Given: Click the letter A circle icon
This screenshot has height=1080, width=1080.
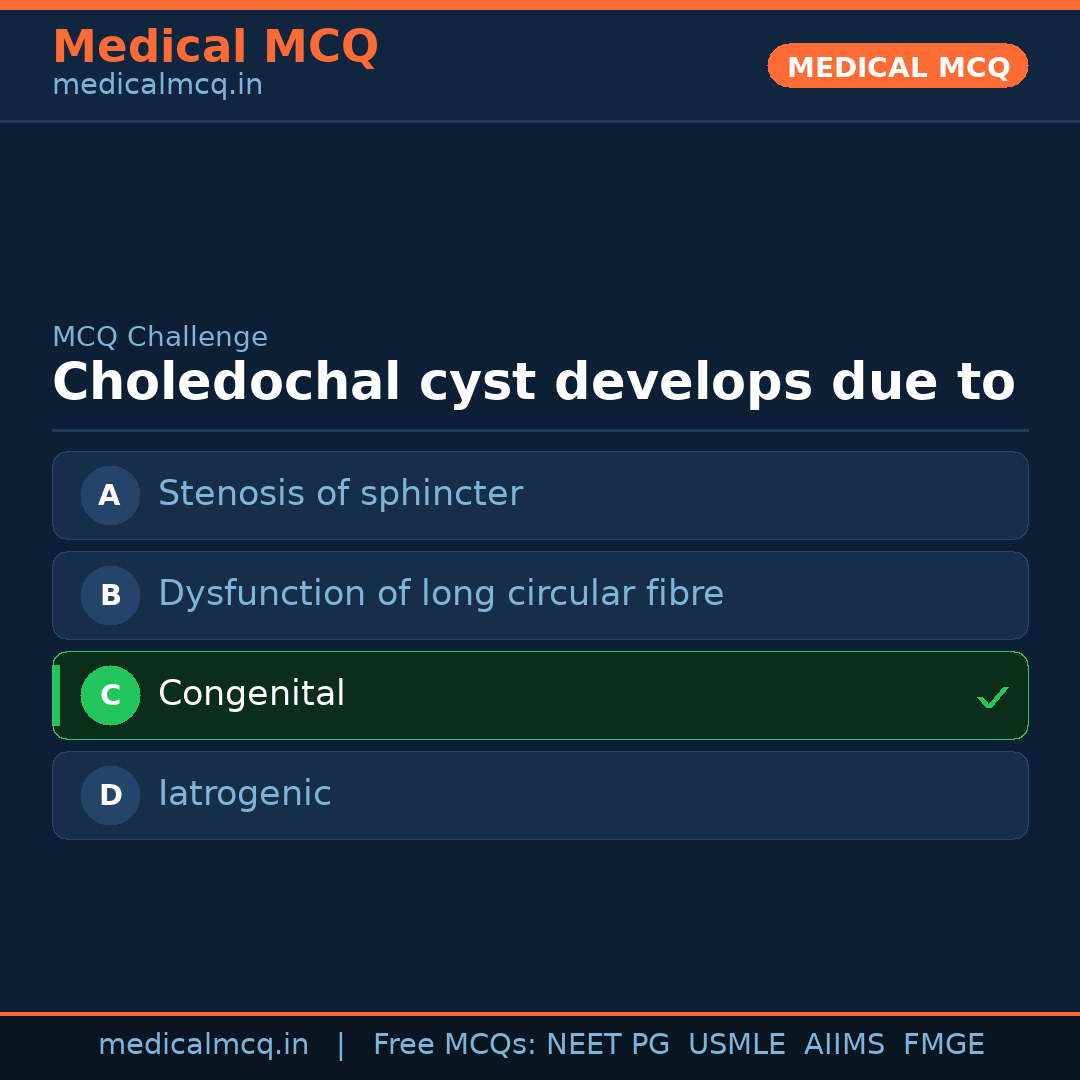Looking at the screenshot, I should pos(110,495).
